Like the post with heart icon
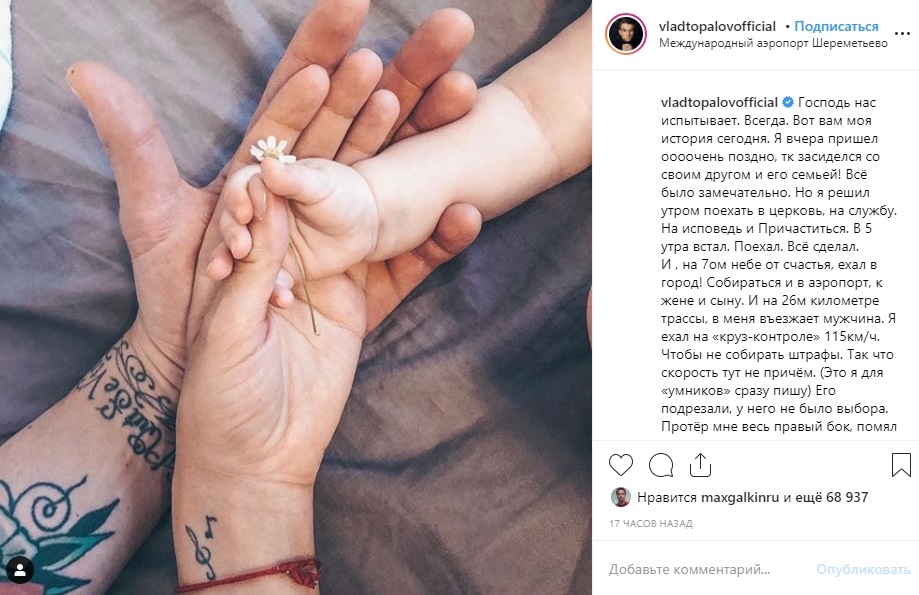The image size is (919, 595). point(621,465)
